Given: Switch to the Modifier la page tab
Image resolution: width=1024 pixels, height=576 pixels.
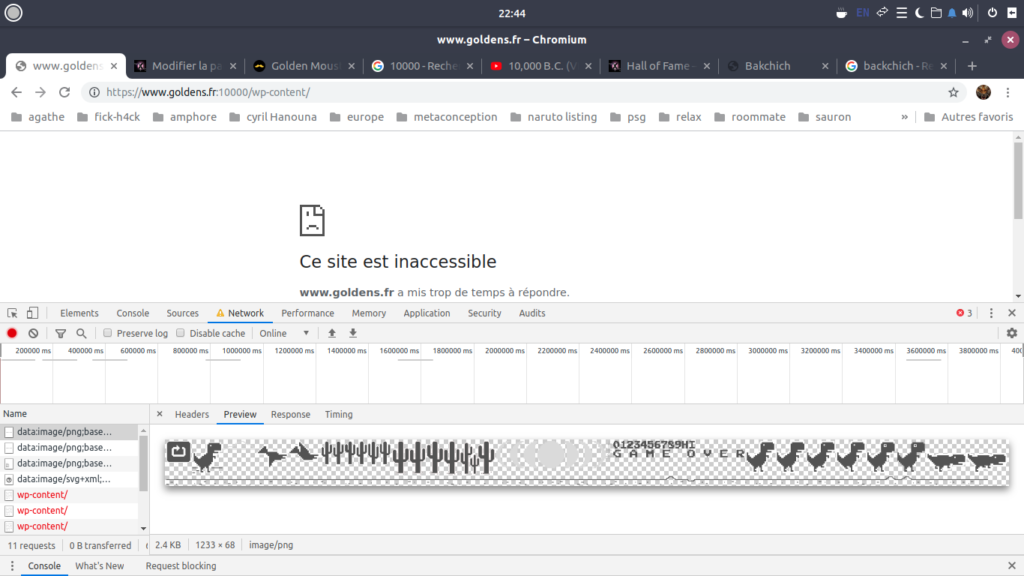Looking at the screenshot, I should [x=185, y=66].
